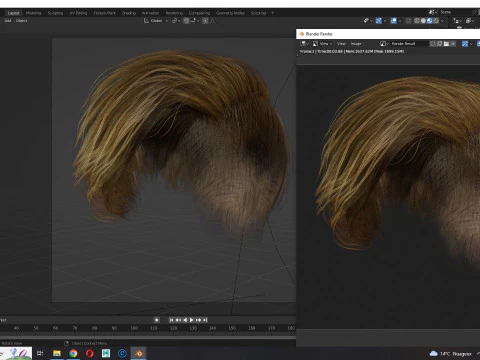Jump to the next keyframe
This screenshot has height=360, width=480.
point(198,320)
